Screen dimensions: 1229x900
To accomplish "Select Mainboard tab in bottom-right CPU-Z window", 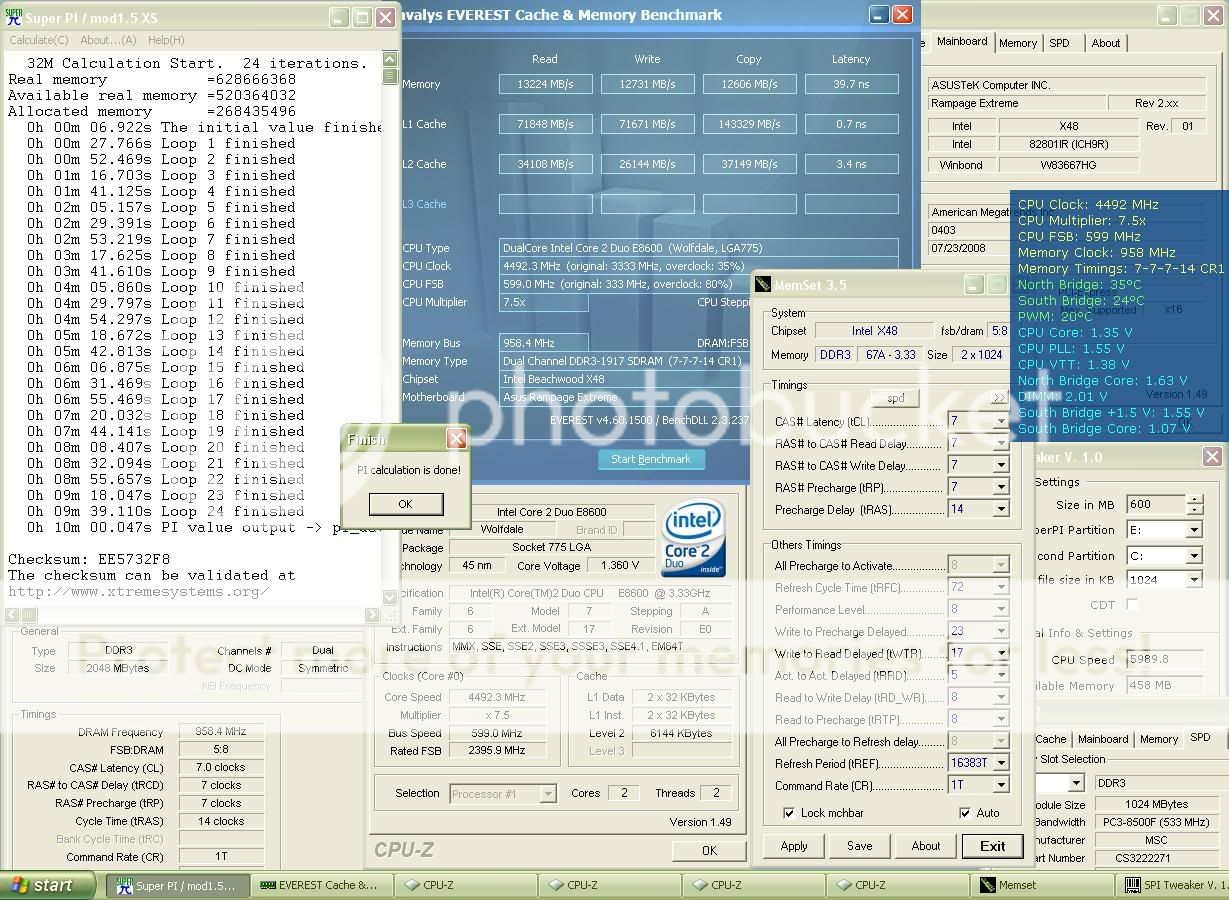I will point(1103,740).
